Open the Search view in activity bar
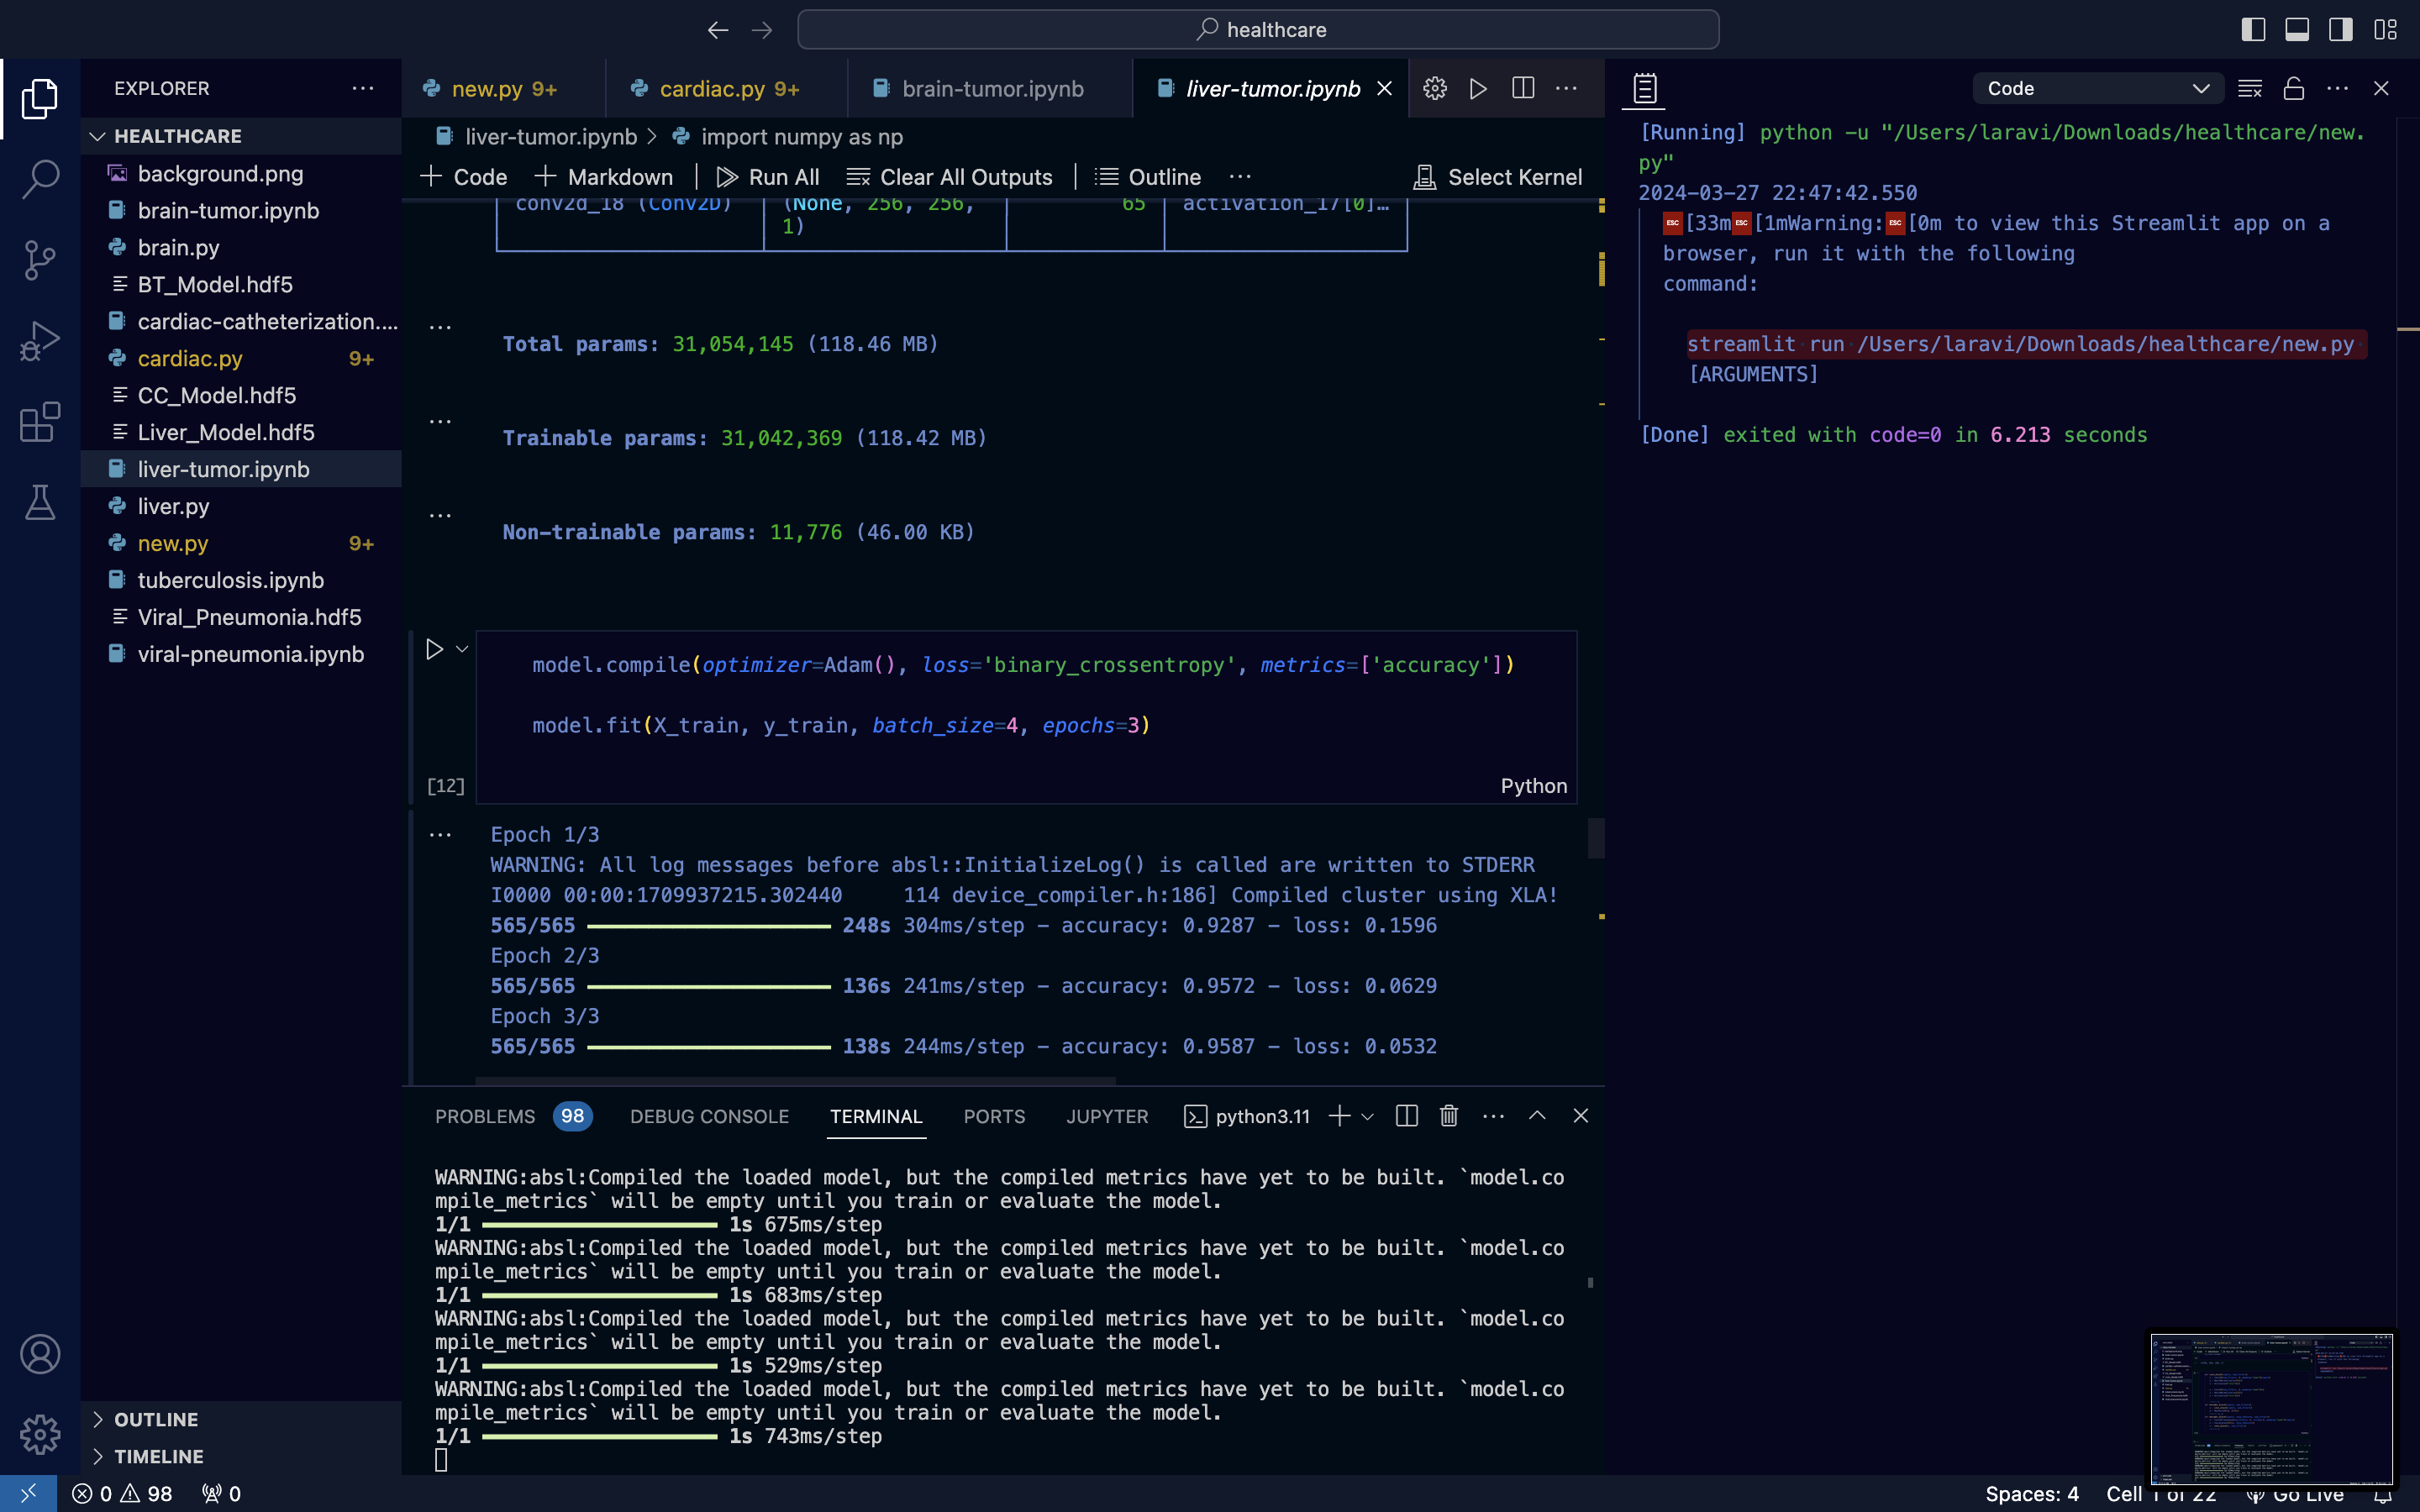The image size is (2420, 1512). 40,179
